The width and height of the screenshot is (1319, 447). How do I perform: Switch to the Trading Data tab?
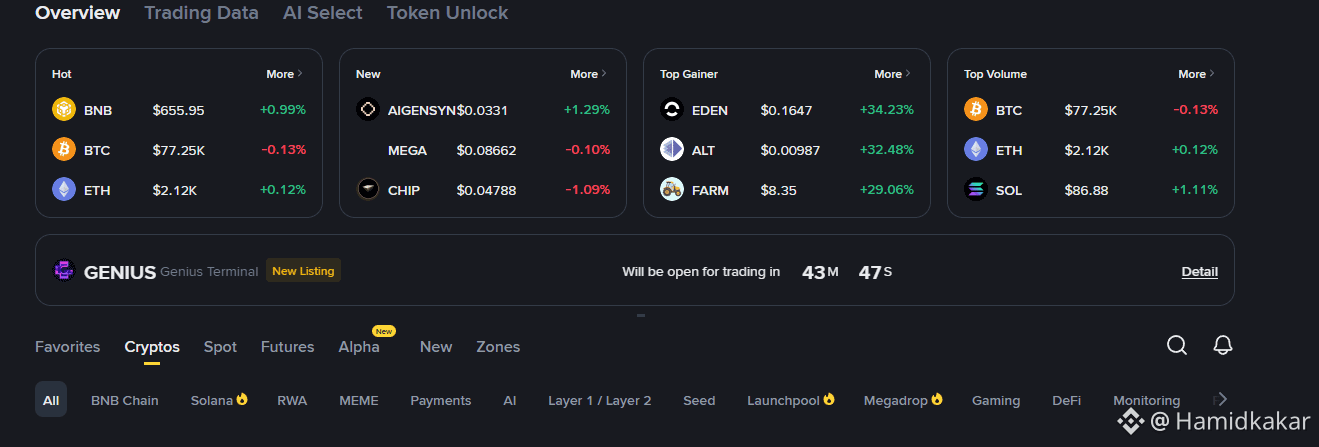click(x=201, y=13)
